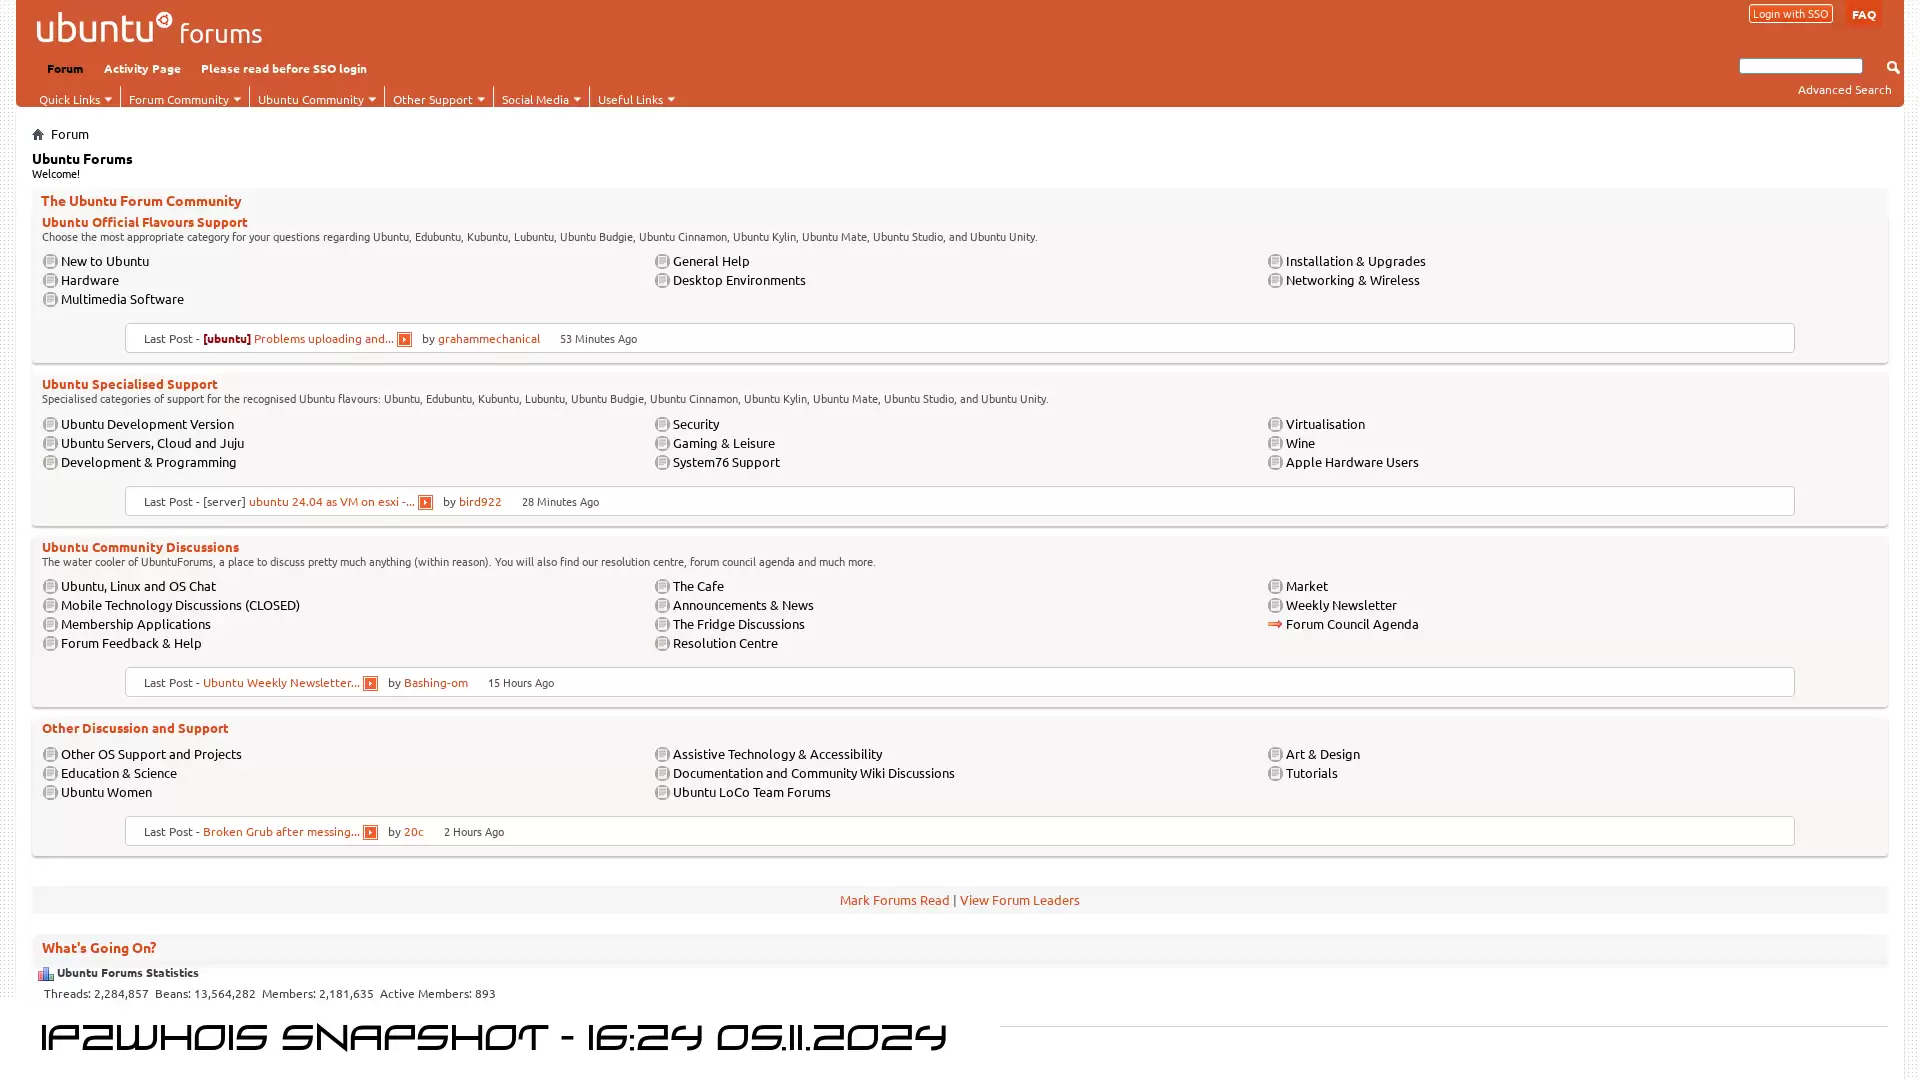Click the Ubuntu Forums Statistics chart icon
Viewport: 1920px width, 1080px height.
pos(46,974)
